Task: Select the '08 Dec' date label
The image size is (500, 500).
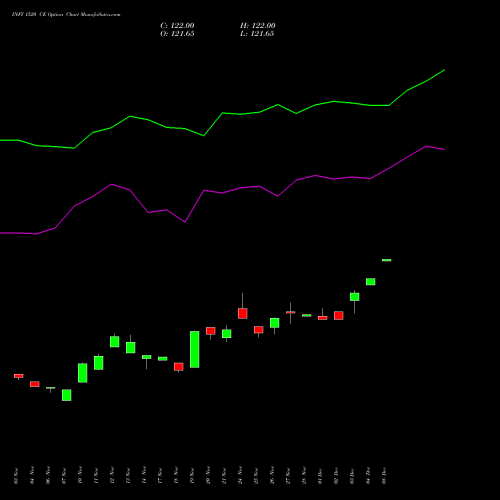Action: tap(384, 476)
